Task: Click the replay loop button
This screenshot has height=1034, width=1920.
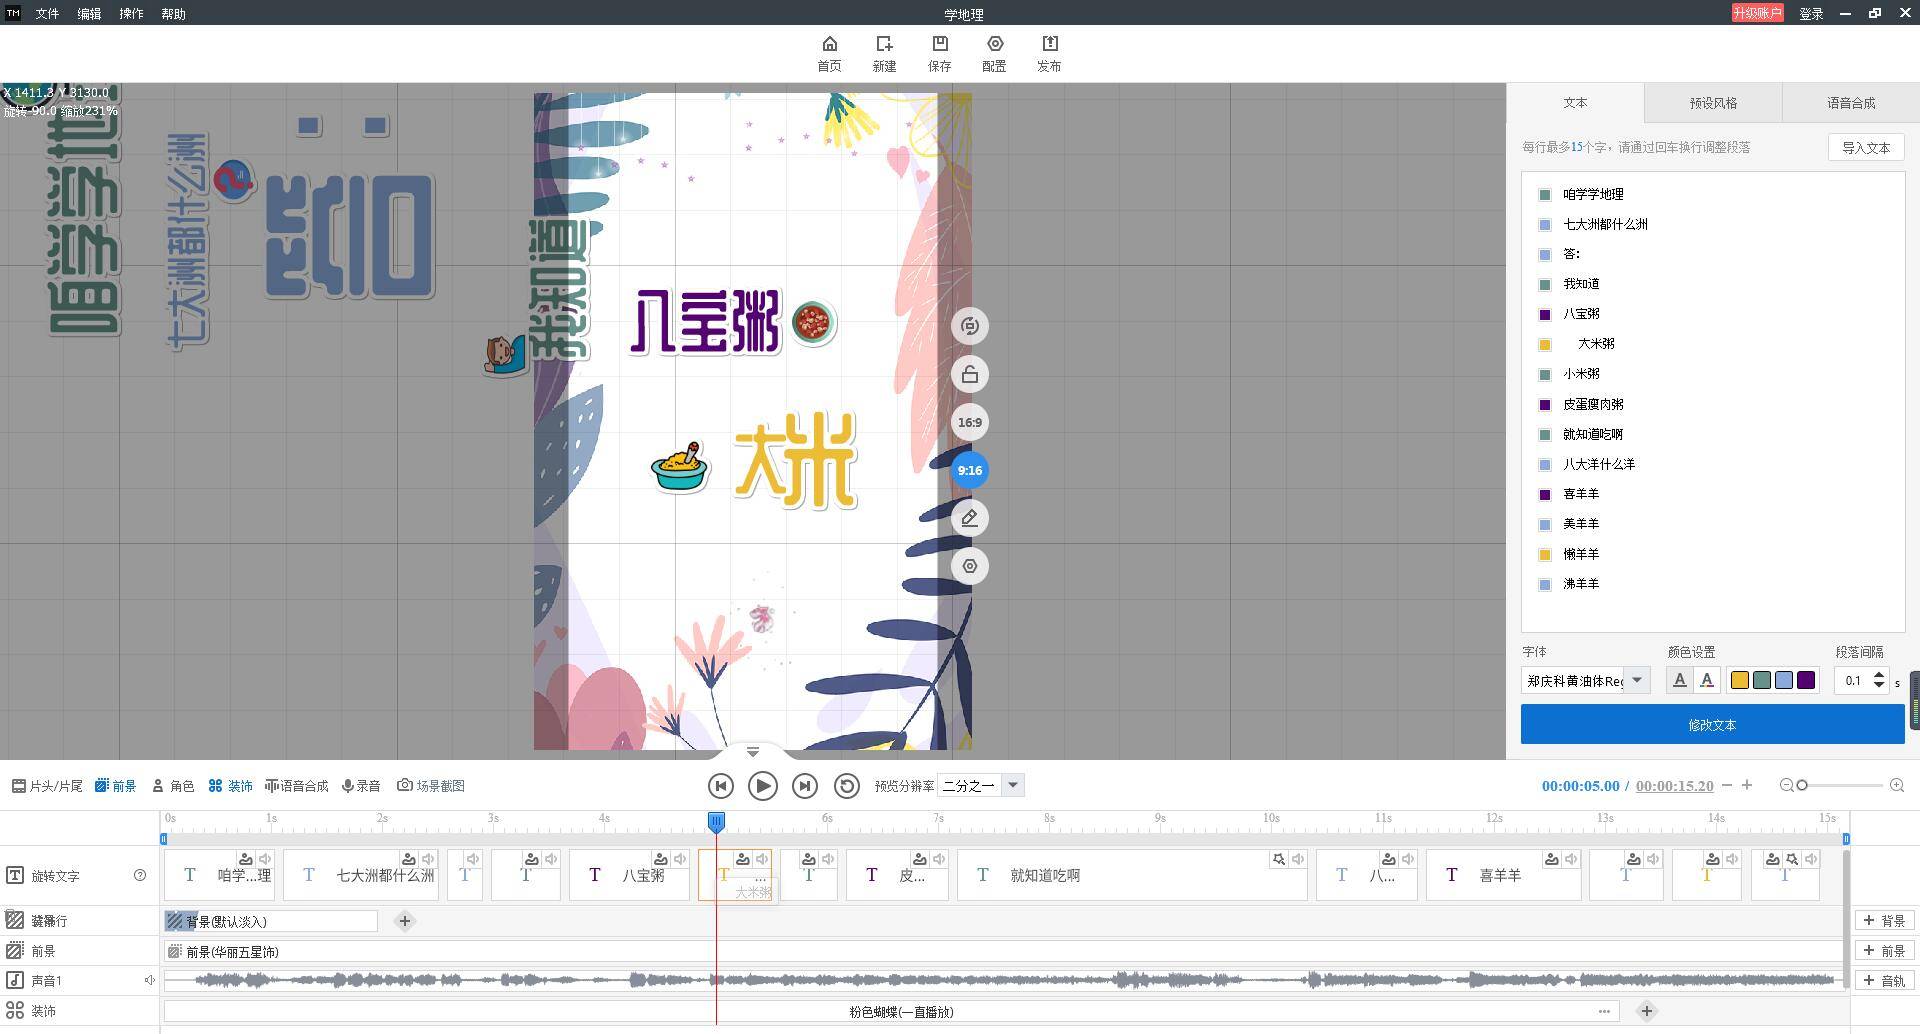Action: tap(846, 786)
